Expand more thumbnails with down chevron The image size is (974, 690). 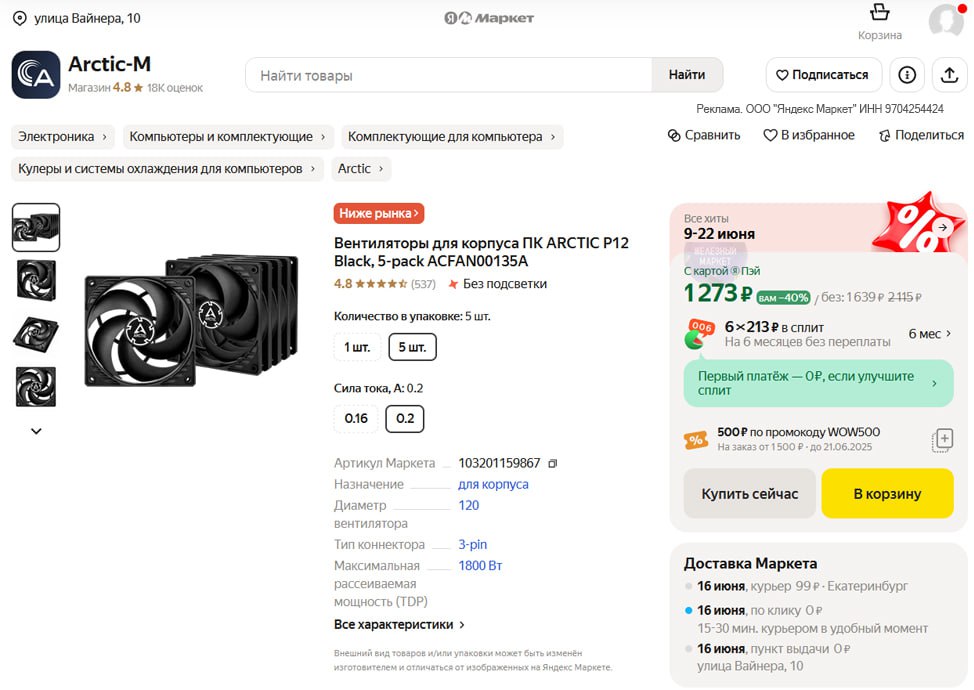36,431
